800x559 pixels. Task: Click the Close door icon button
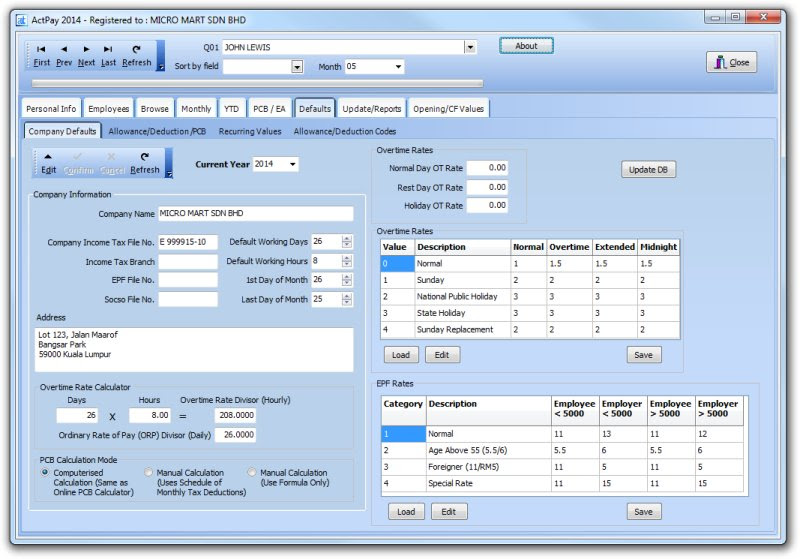(731, 62)
